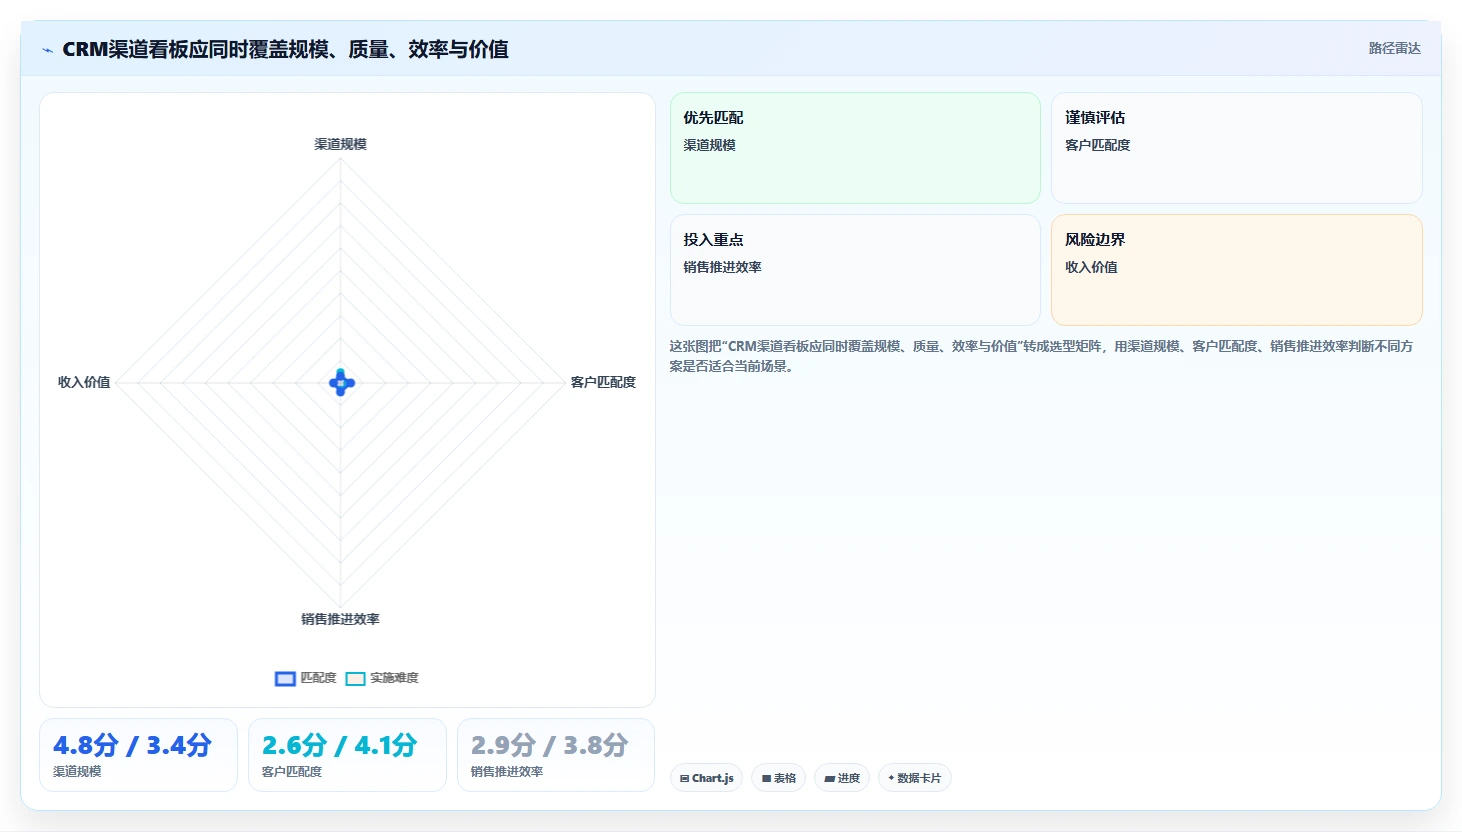This screenshot has width=1462, height=832.
Task: Click 客户匹配度 text in the 谨慎评估 card
Action: (x=1097, y=145)
